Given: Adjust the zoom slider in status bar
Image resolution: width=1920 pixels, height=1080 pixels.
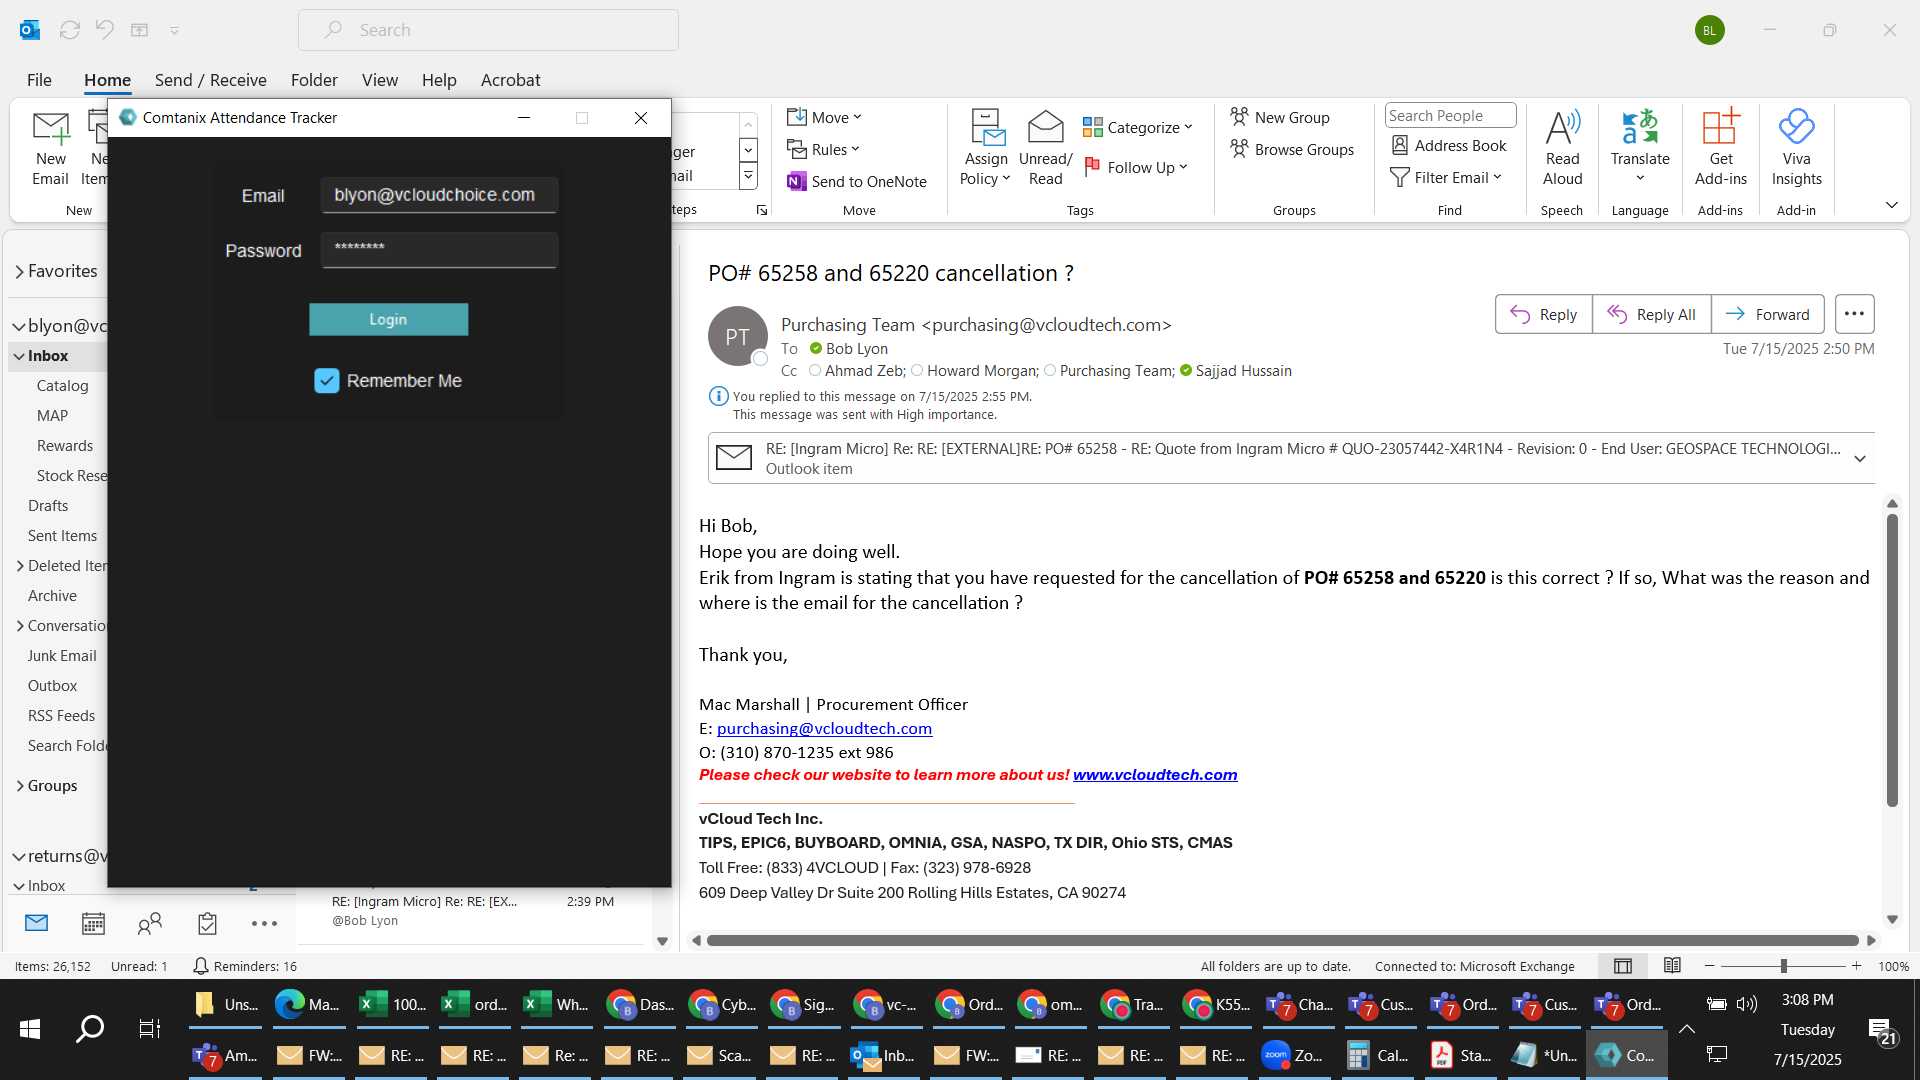Looking at the screenshot, I should click(1783, 966).
